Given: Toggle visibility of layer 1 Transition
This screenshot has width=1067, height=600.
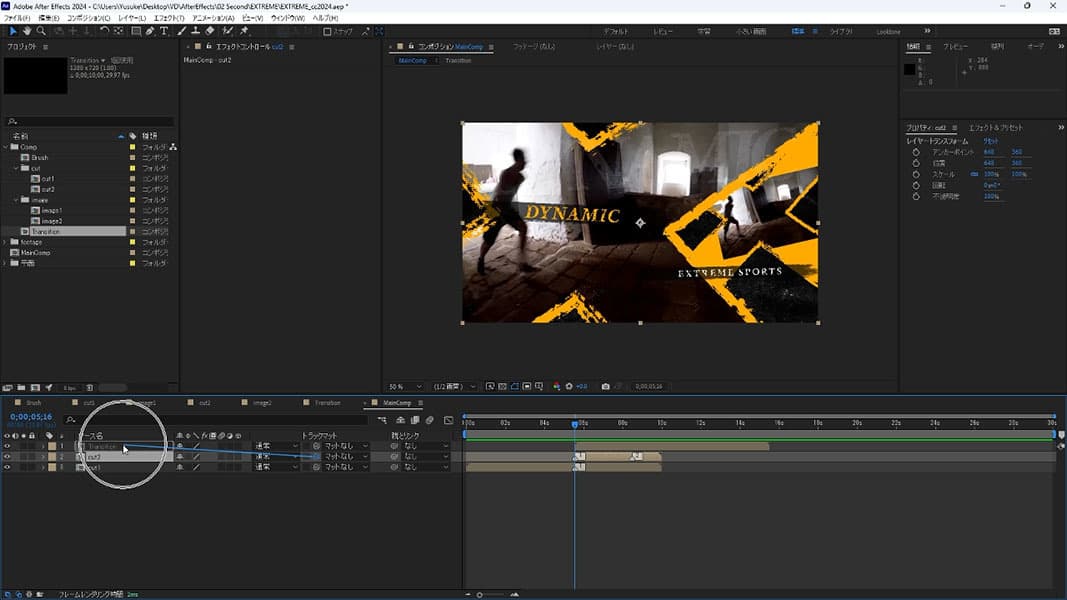Looking at the screenshot, I should click(x=7, y=446).
